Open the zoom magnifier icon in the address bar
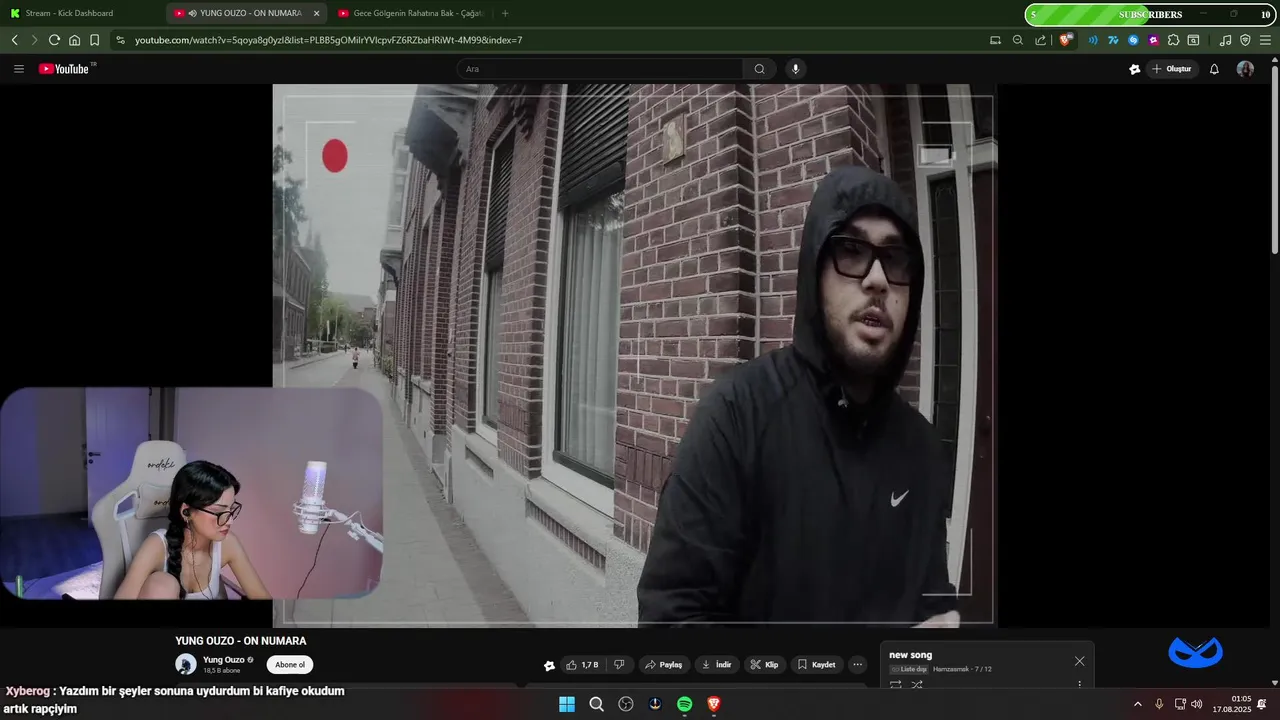This screenshot has width=1280, height=720. [x=1017, y=40]
